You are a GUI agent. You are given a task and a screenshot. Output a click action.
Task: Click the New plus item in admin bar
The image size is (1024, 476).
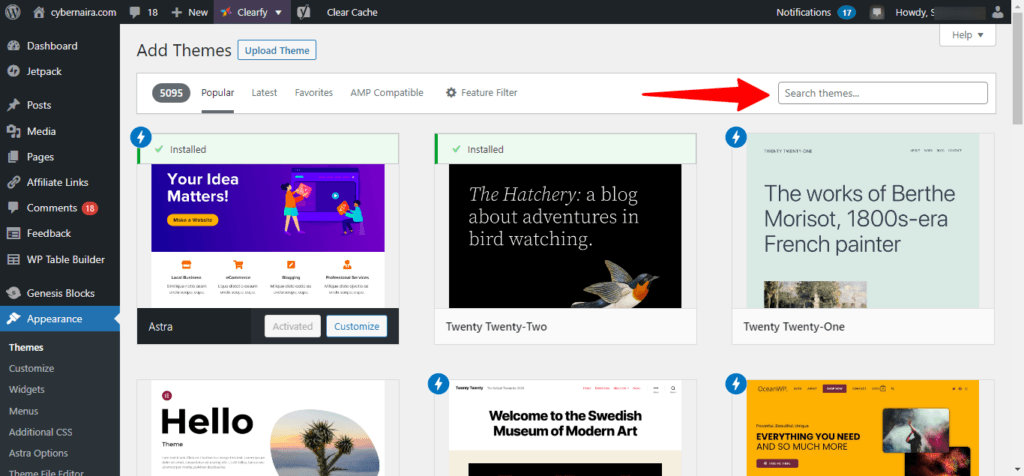(189, 12)
